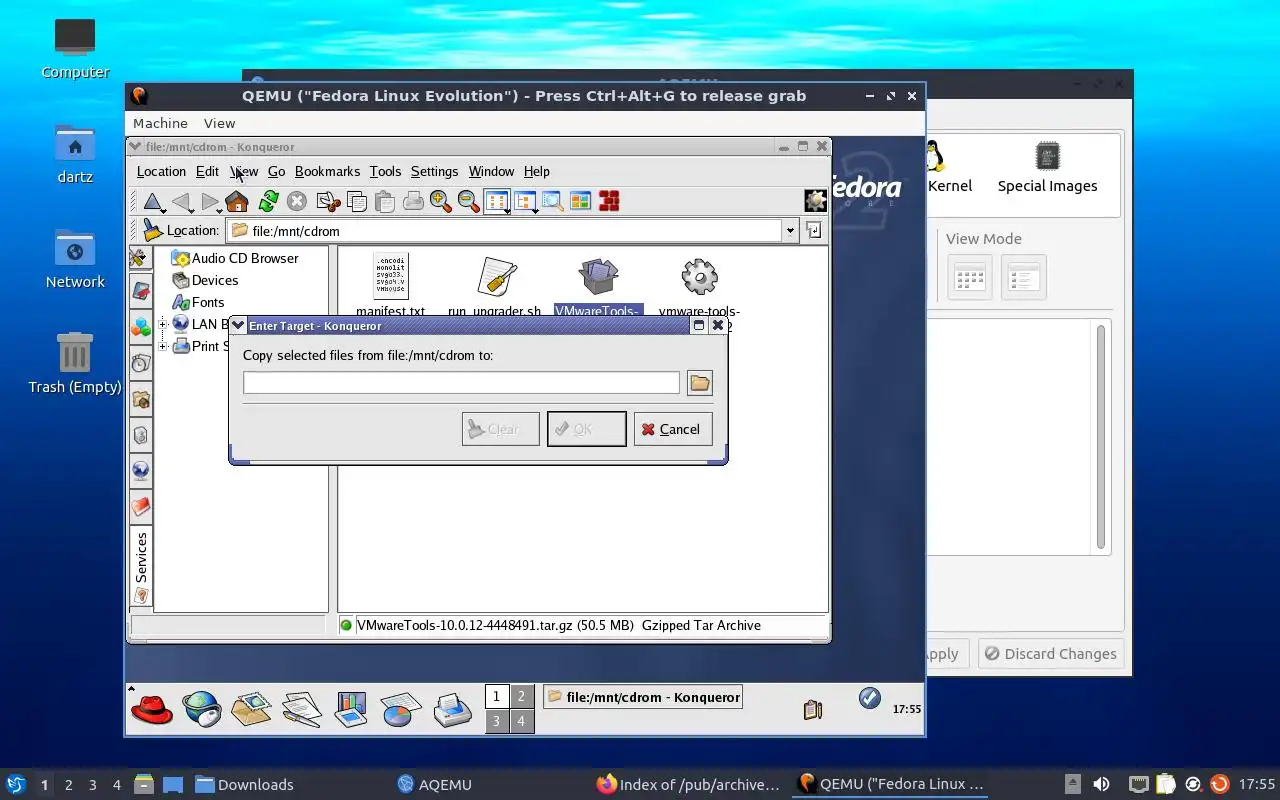Open the Location menu in Konqueror
The height and width of the screenshot is (800, 1280).
tap(161, 172)
